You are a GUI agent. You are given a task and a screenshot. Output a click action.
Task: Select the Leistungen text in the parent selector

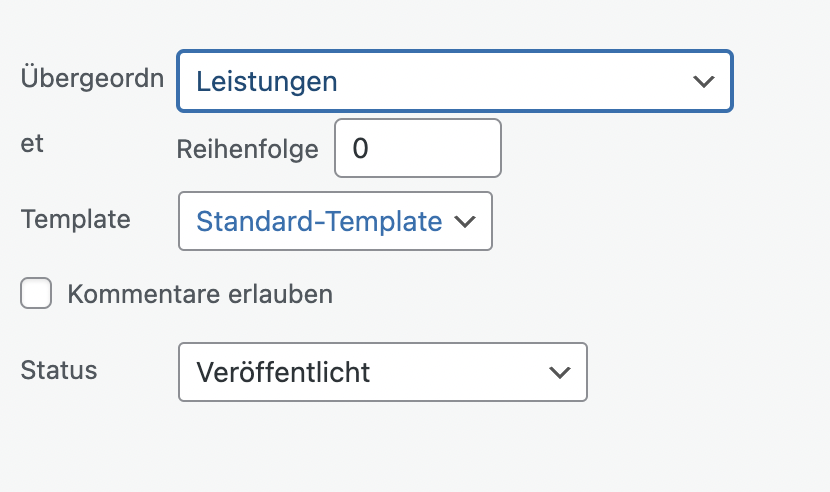[267, 82]
